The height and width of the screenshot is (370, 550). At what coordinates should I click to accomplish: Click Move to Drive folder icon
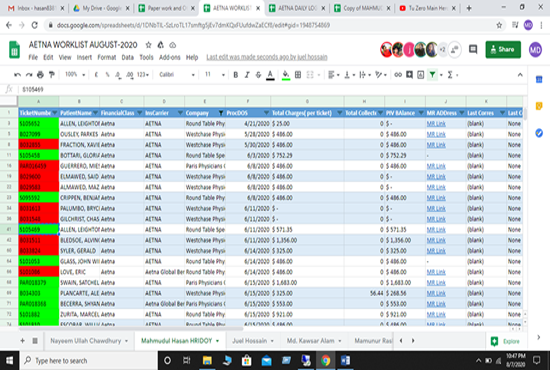(x=160, y=45)
